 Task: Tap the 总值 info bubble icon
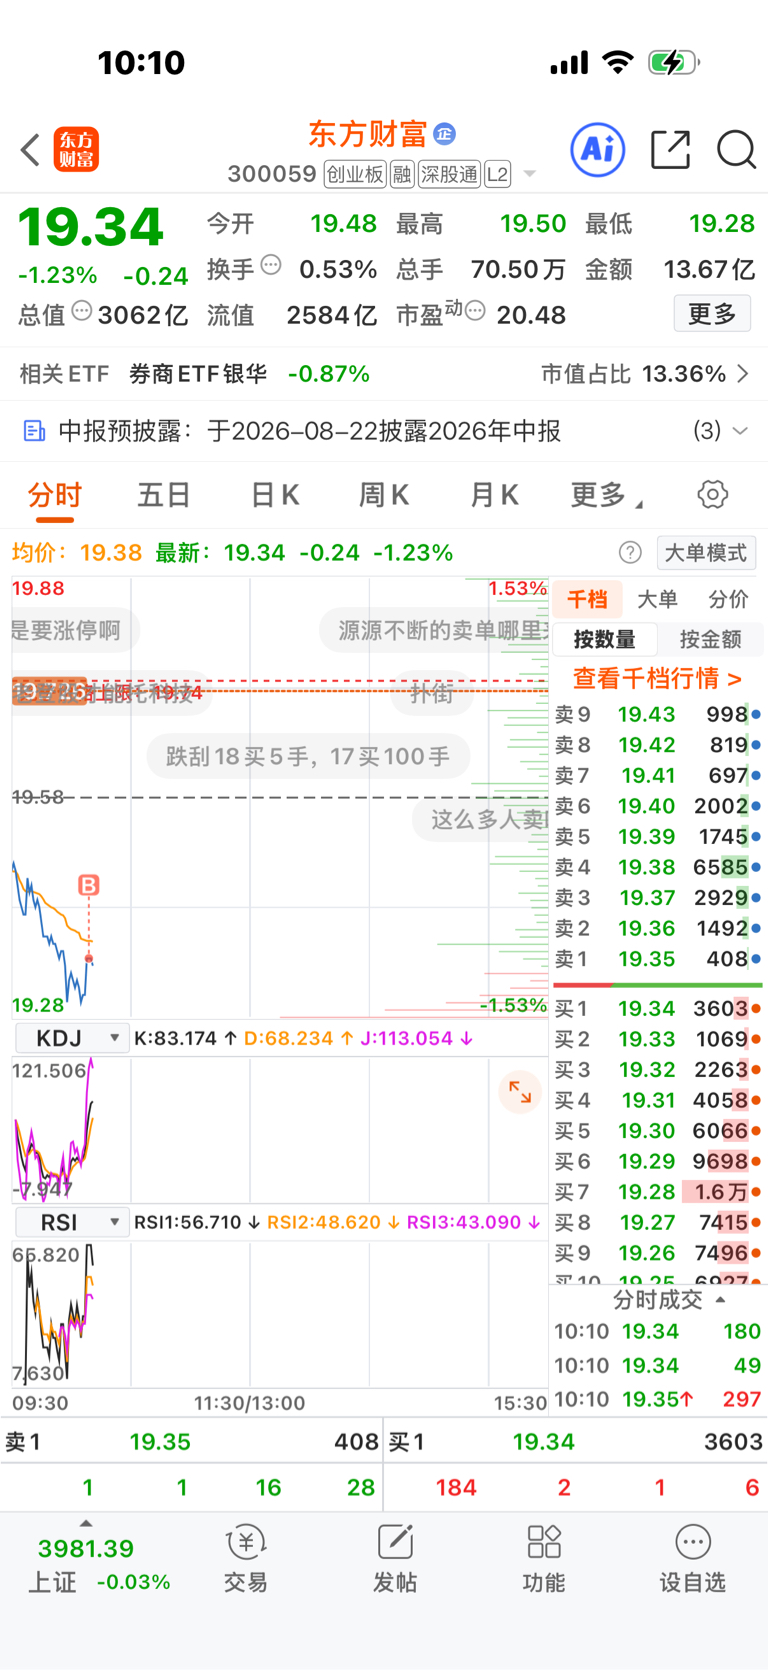pos(82,311)
